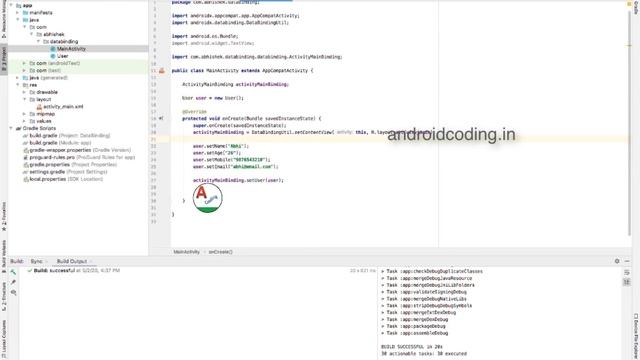Expand the com (test) package
Image resolution: width=640 pixels, height=360 pixels.
point(24,70)
